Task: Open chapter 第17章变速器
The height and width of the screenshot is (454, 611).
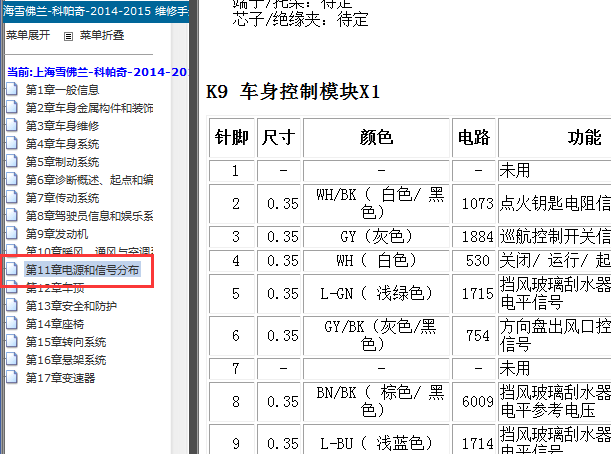Action: [60, 378]
